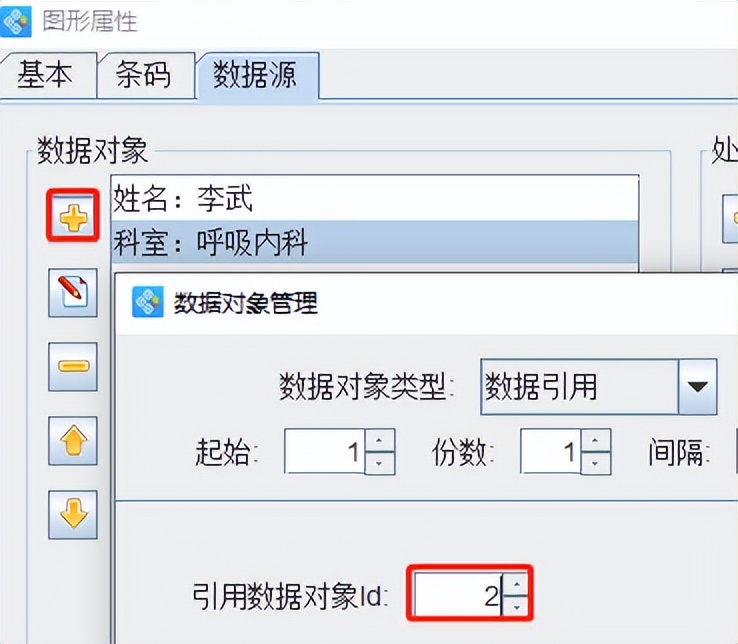Increase the 份数 value with up arrow

tap(595, 440)
